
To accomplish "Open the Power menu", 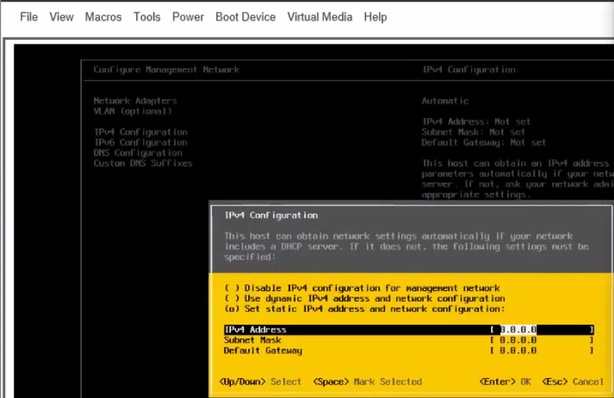I will tap(188, 17).
